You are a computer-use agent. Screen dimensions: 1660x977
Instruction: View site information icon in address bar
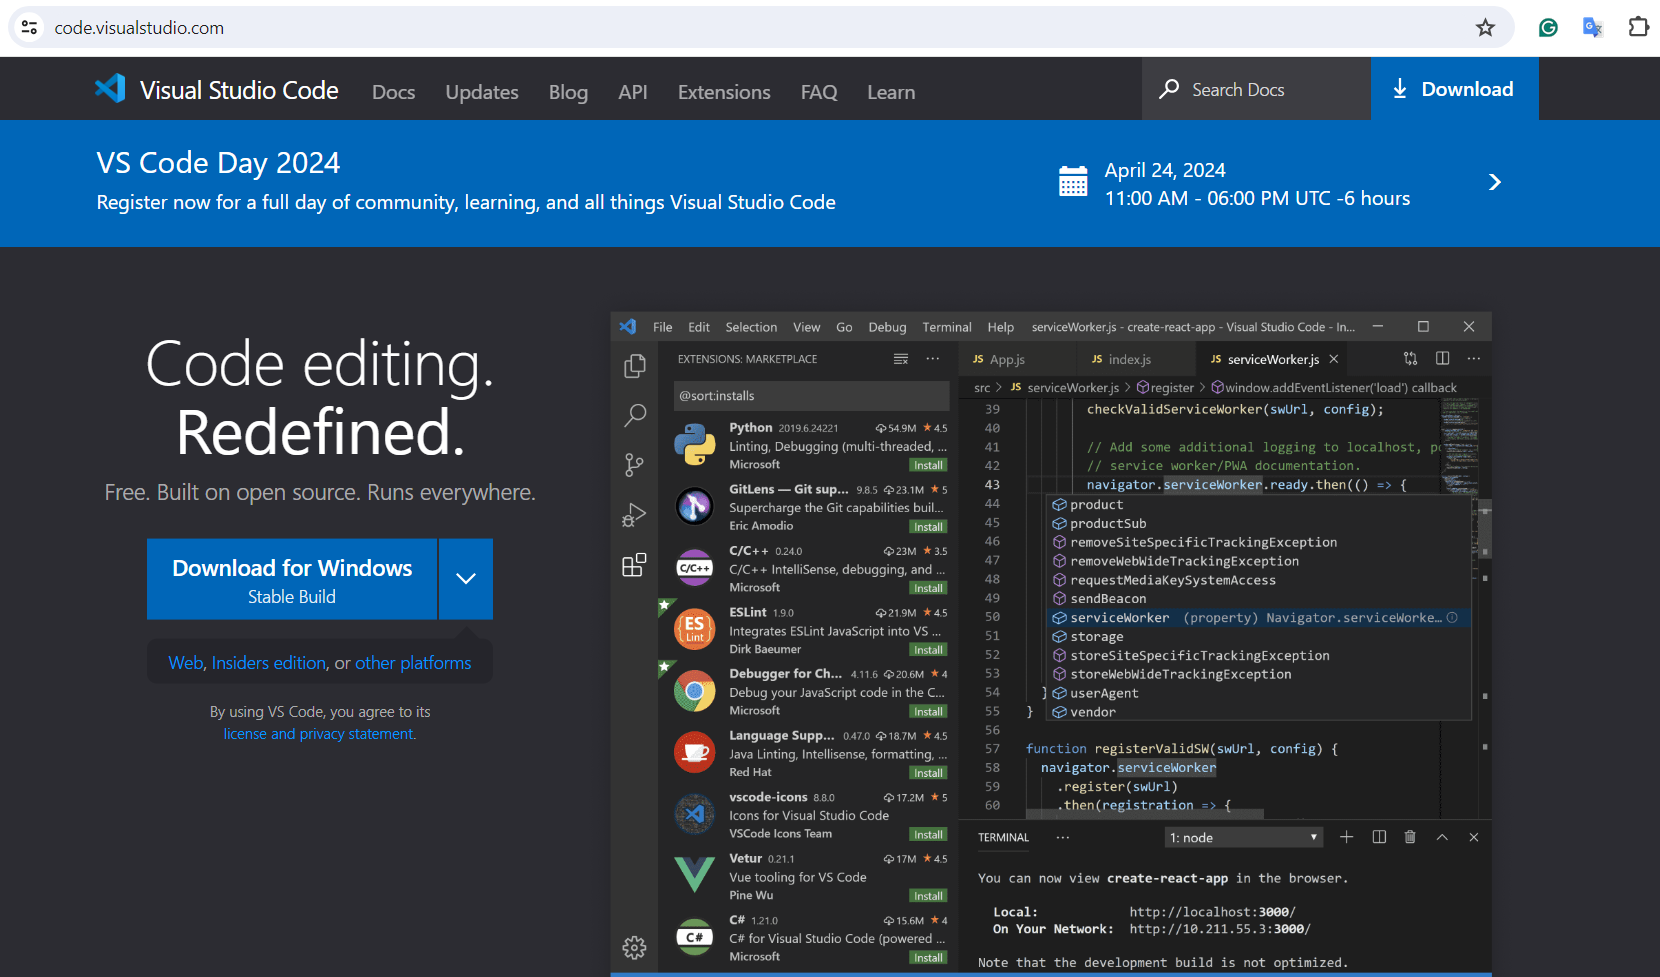pyautogui.click(x=30, y=28)
